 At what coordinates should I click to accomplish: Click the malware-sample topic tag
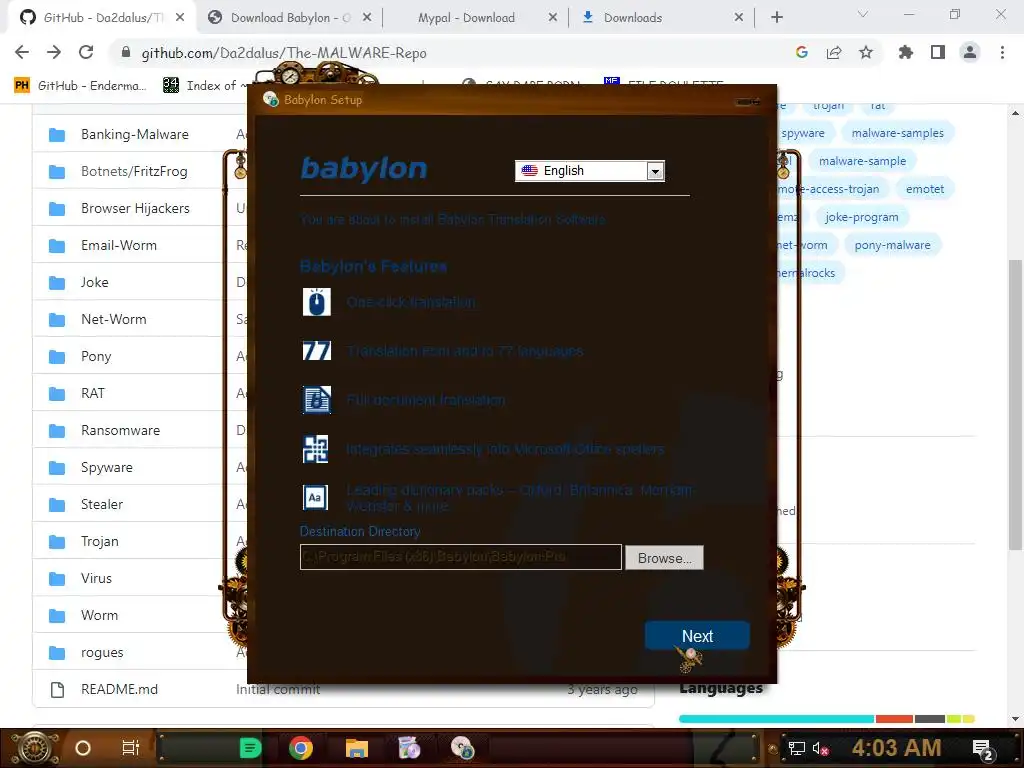click(x=862, y=161)
